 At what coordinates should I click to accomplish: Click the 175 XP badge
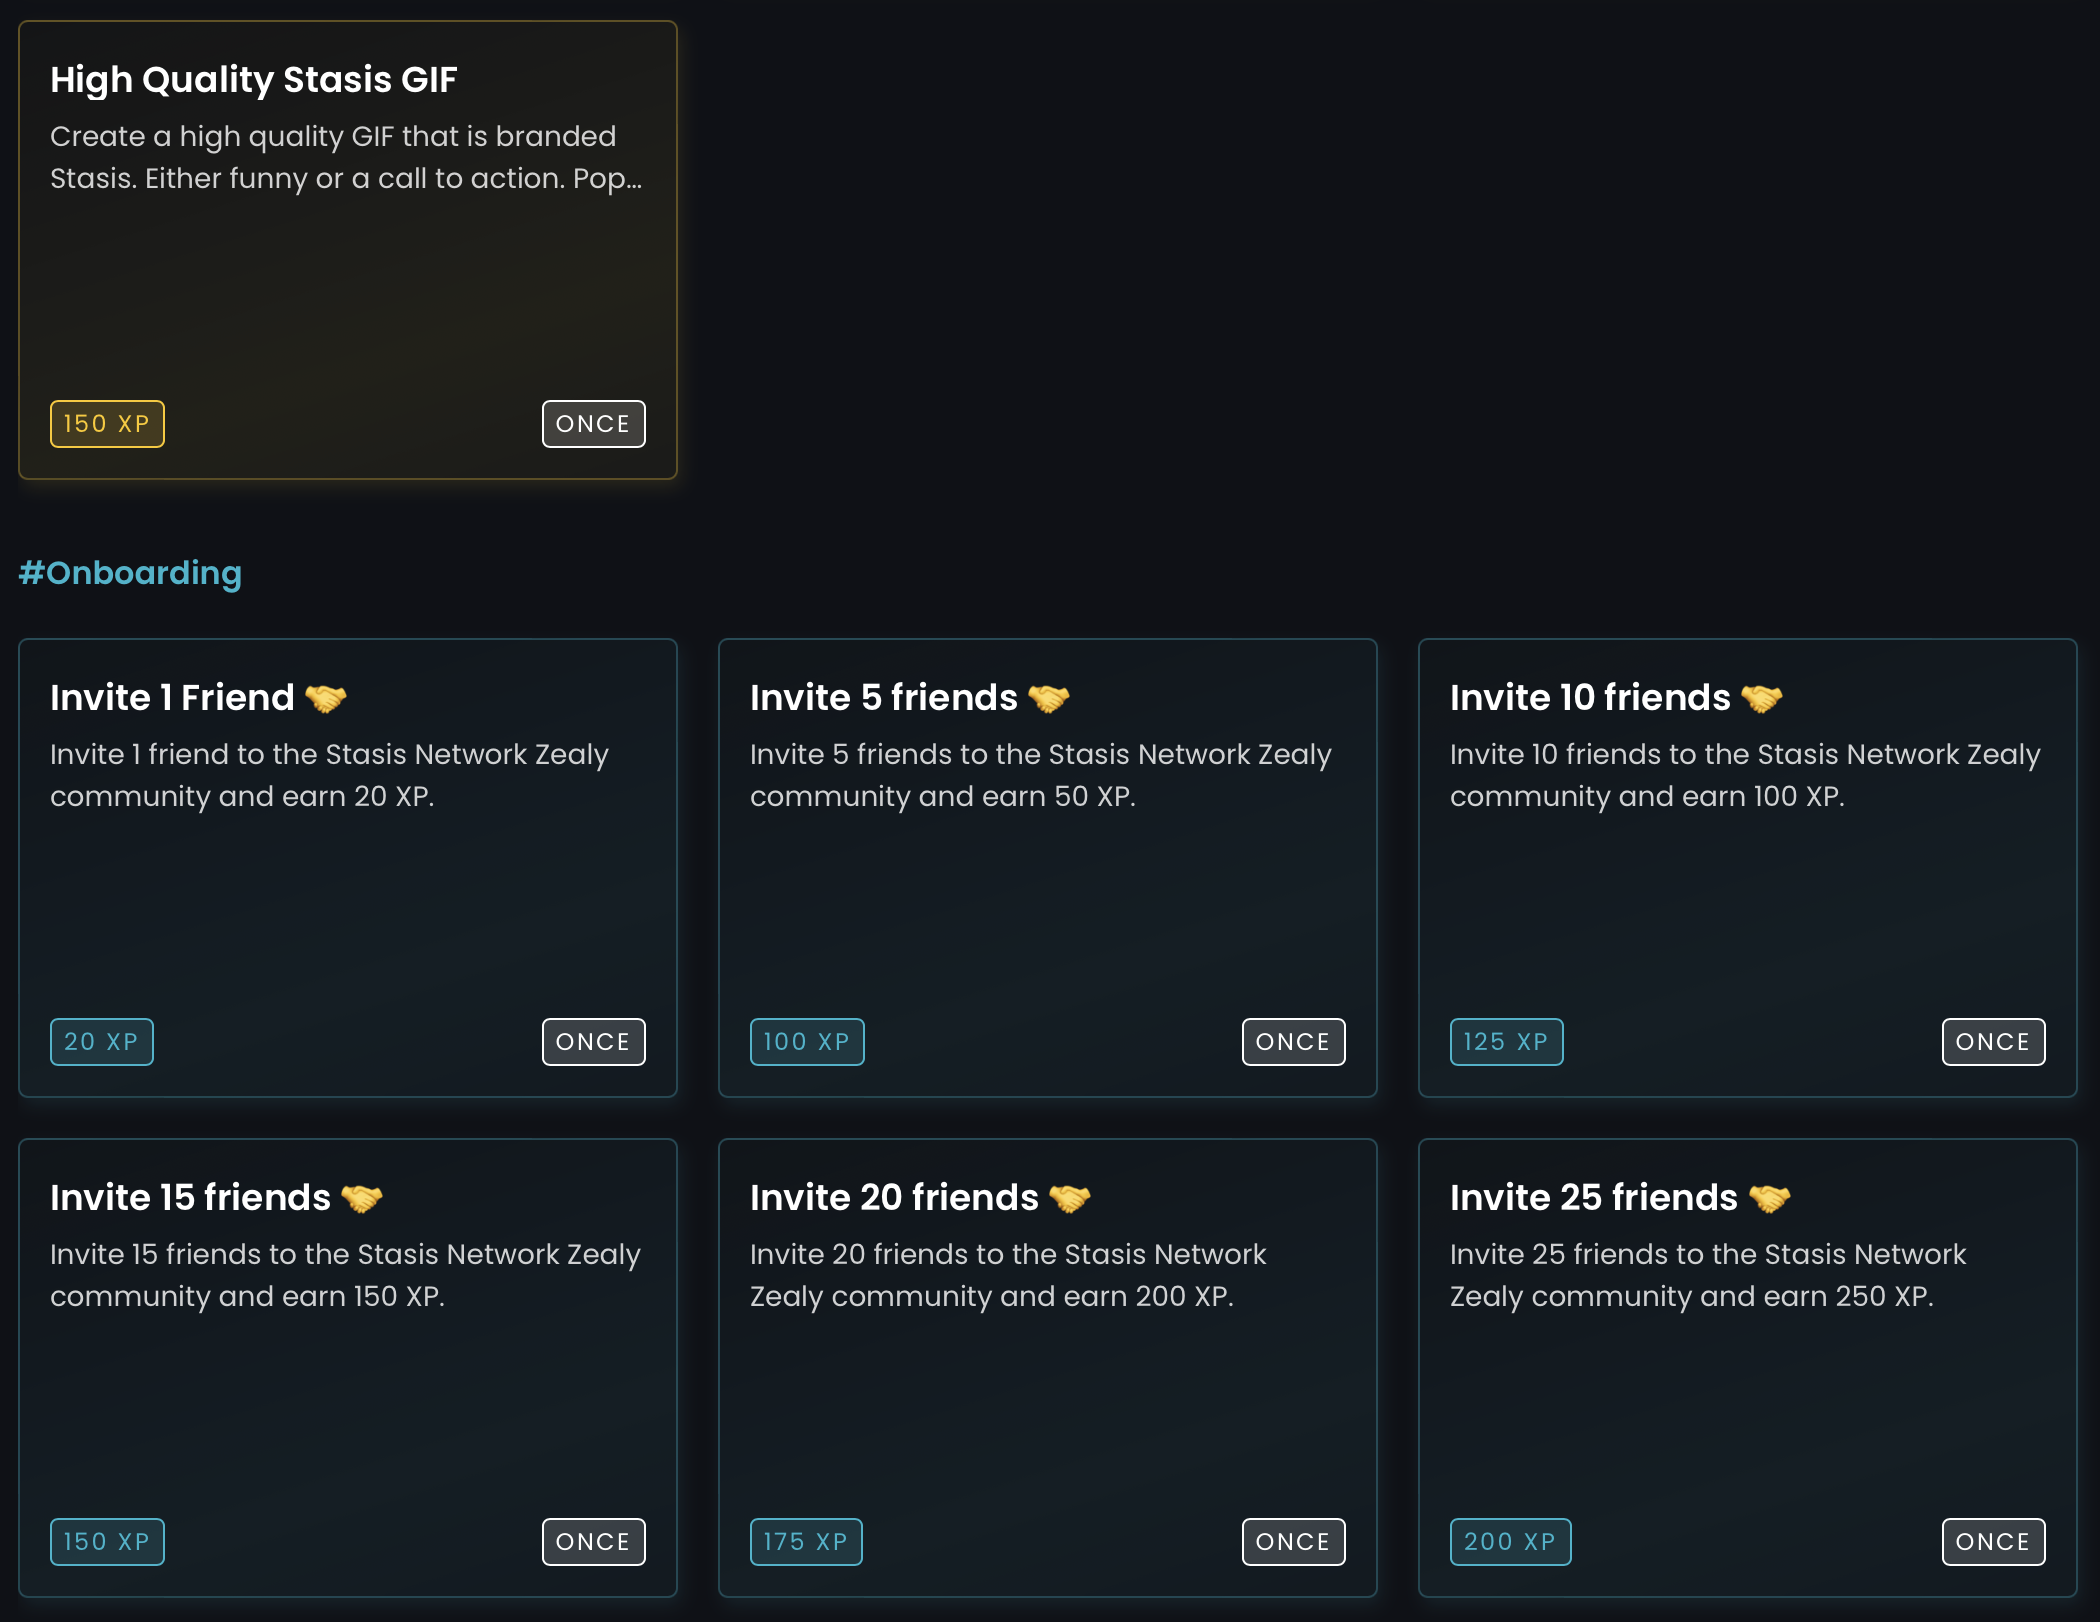[x=806, y=1542]
